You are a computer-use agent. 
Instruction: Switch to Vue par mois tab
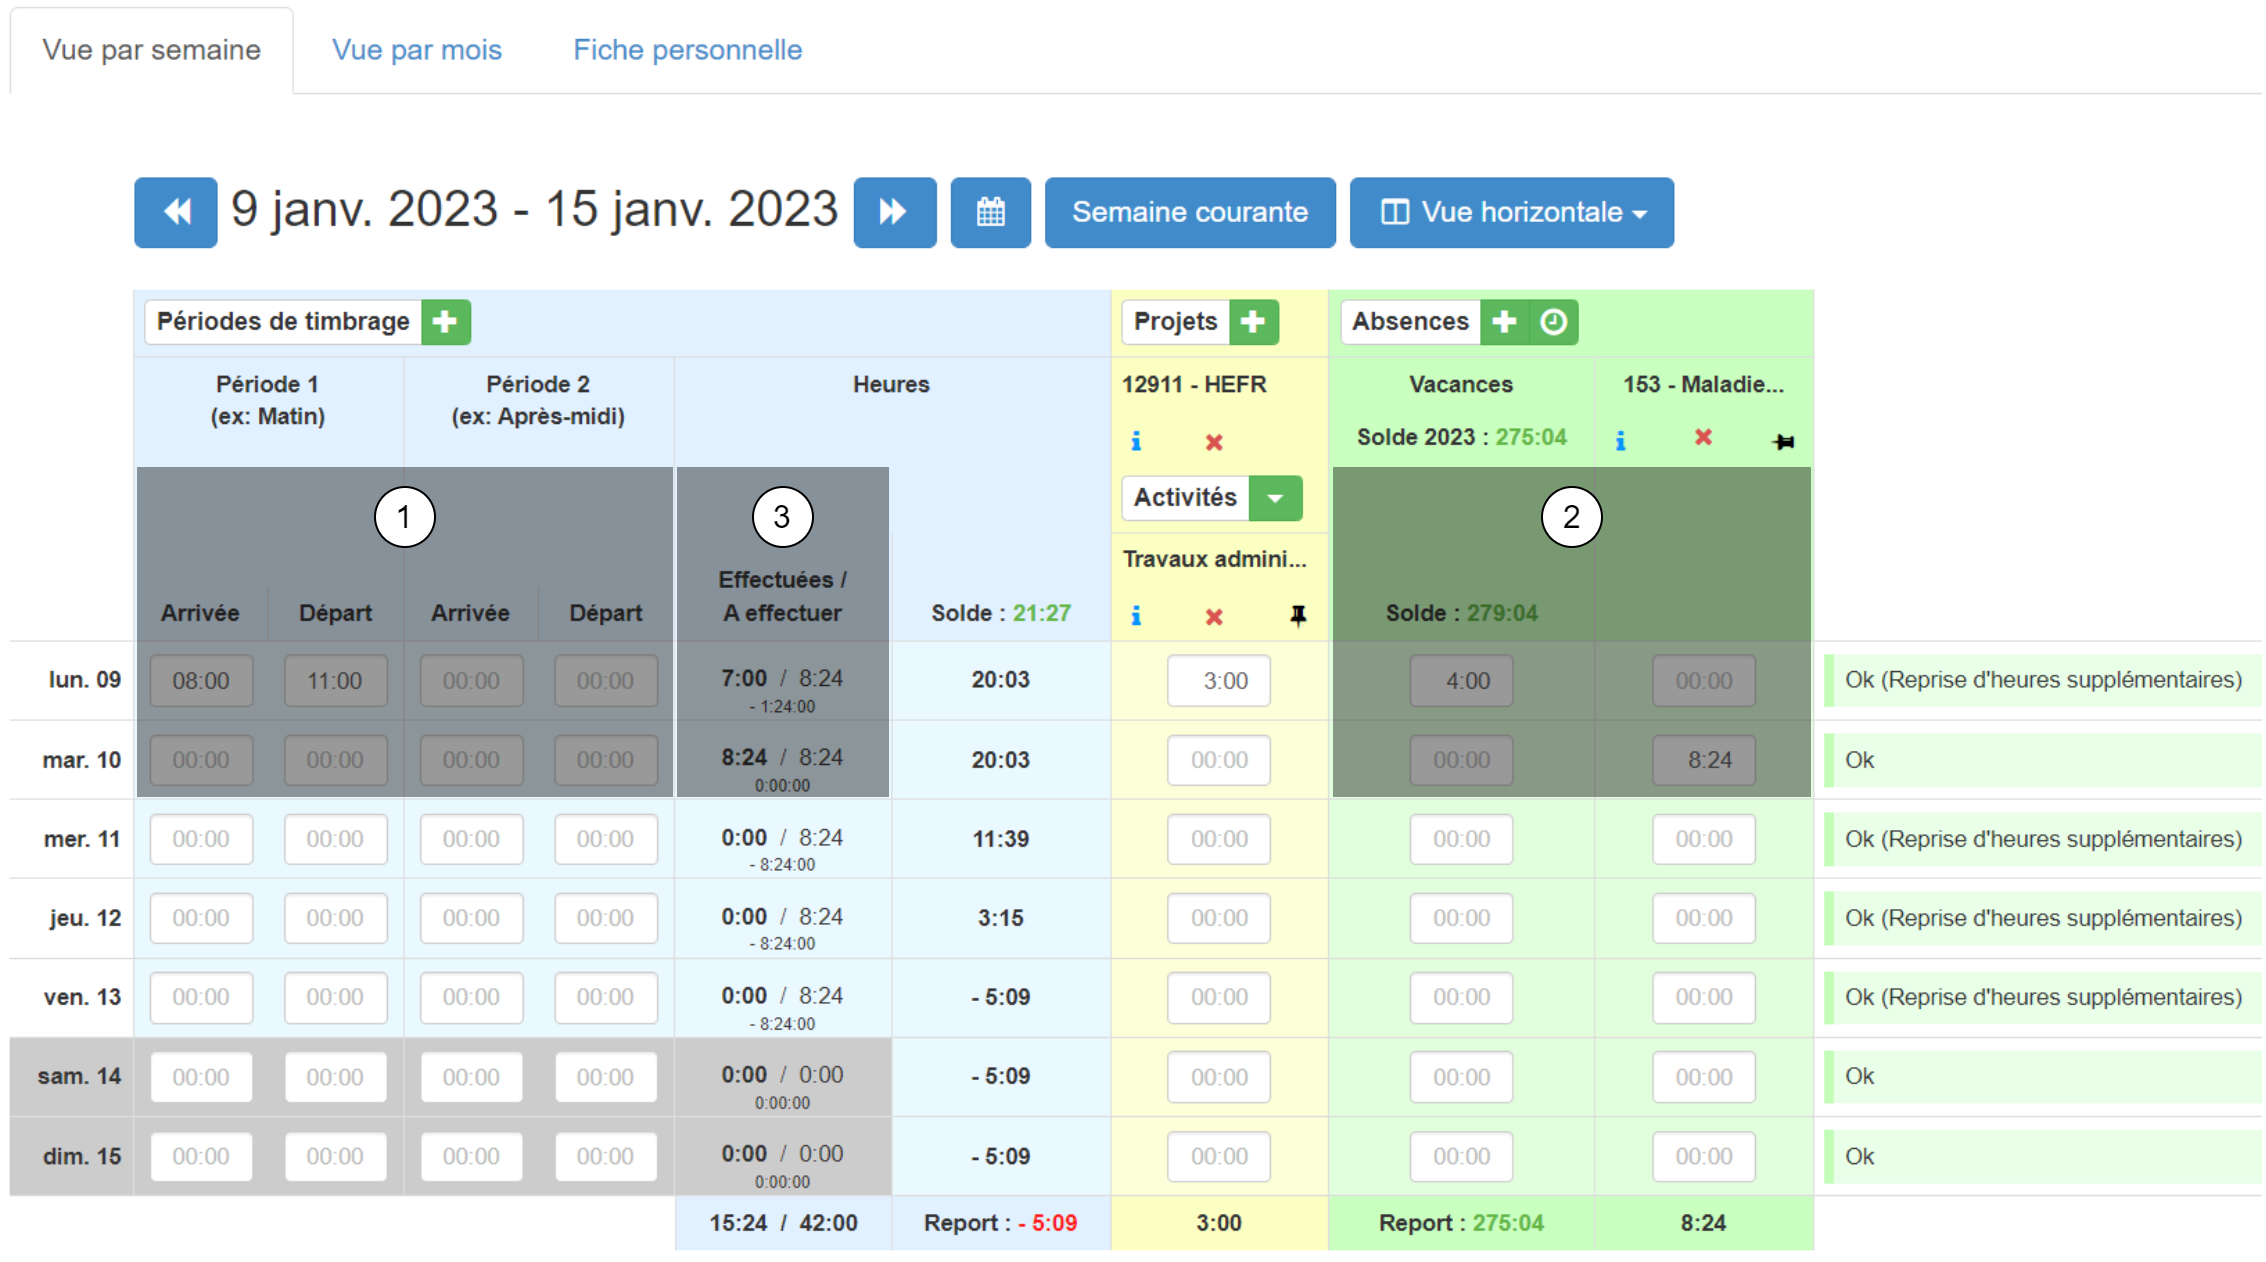(417, 50)
